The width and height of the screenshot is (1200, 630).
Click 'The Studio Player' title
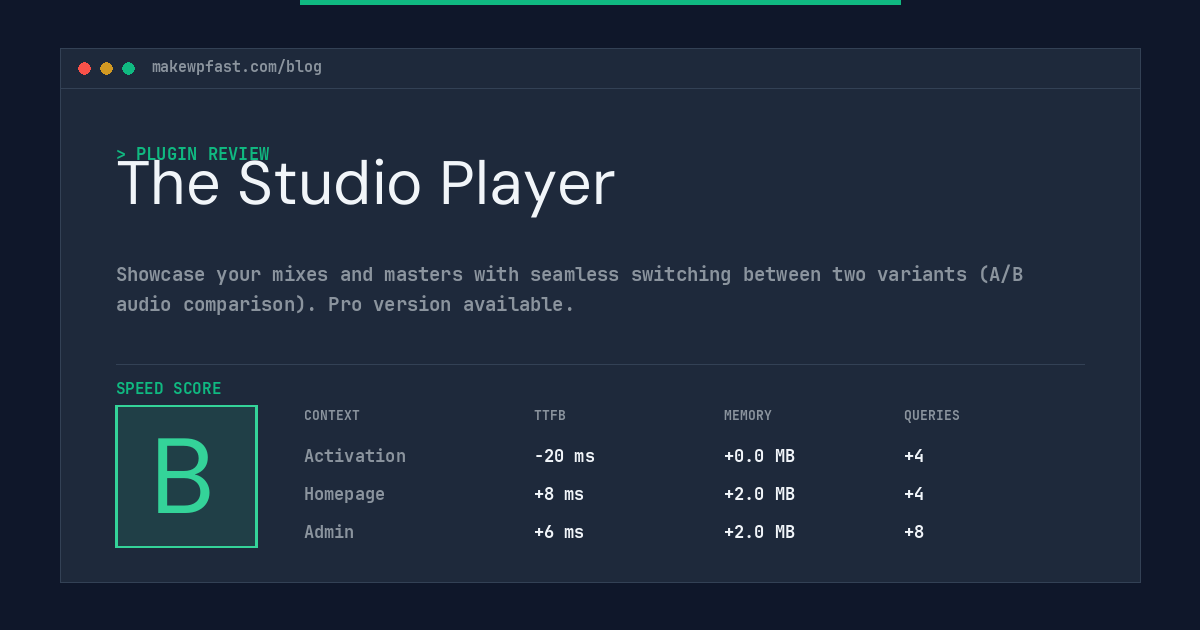pyautogui.click(x=366, y=184)
